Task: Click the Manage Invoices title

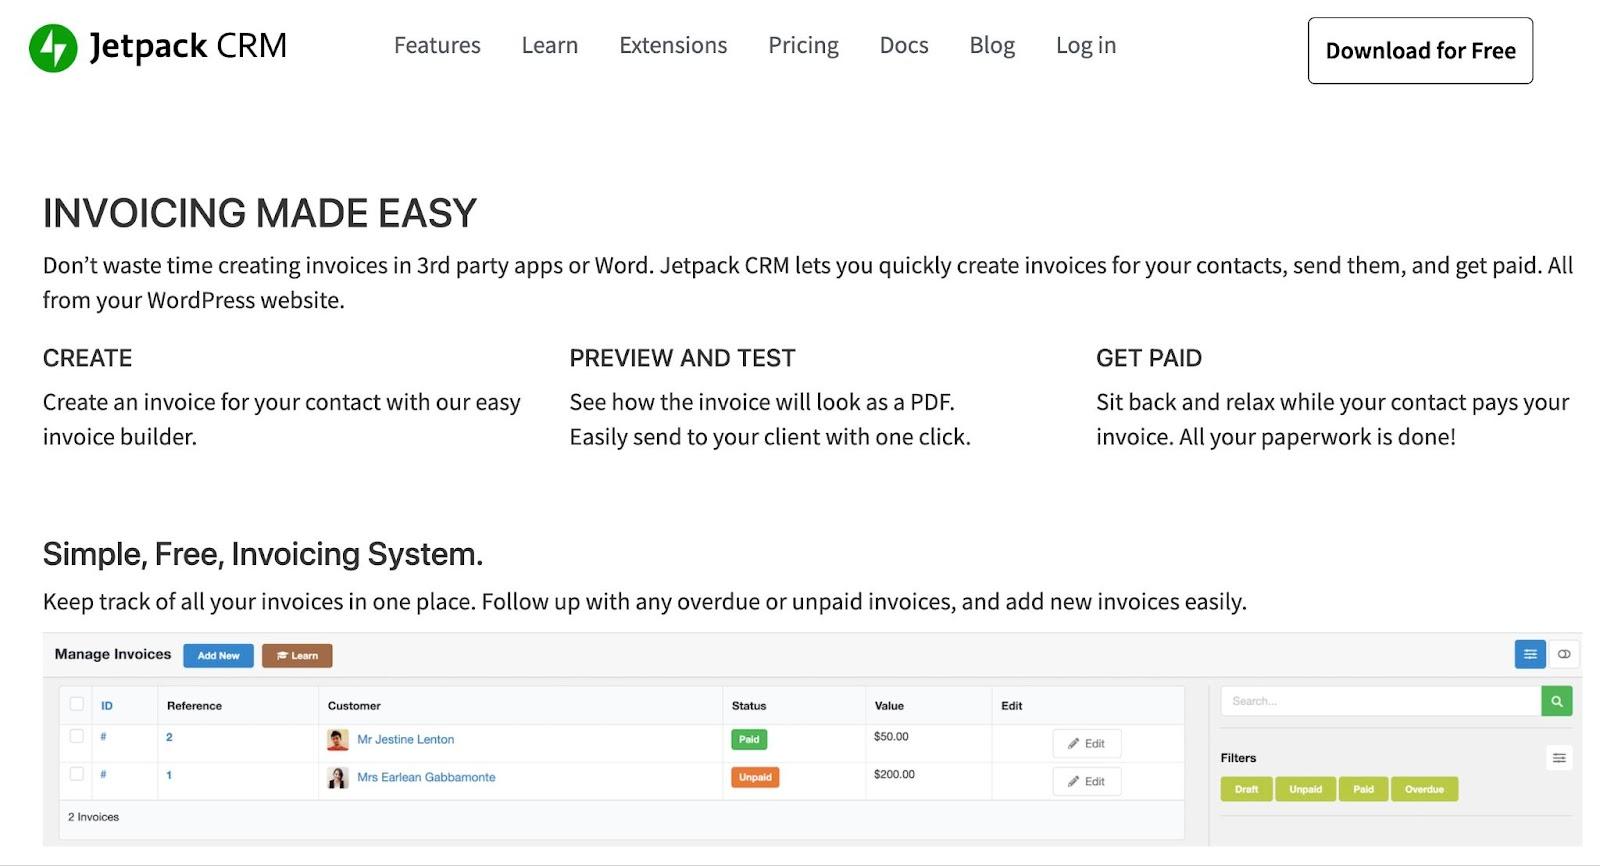Action: pos(113,654)
